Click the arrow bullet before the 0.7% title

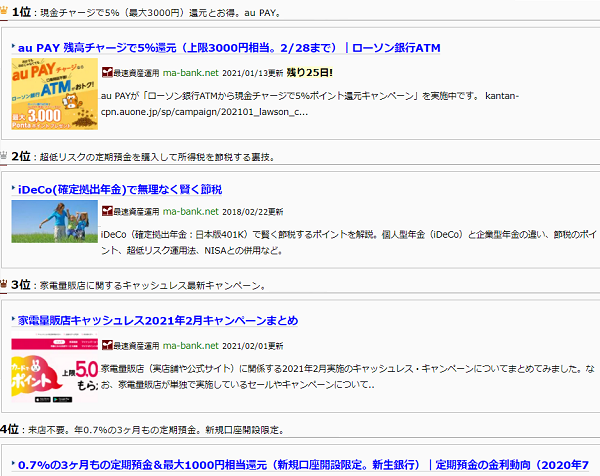tap(13, 464)
